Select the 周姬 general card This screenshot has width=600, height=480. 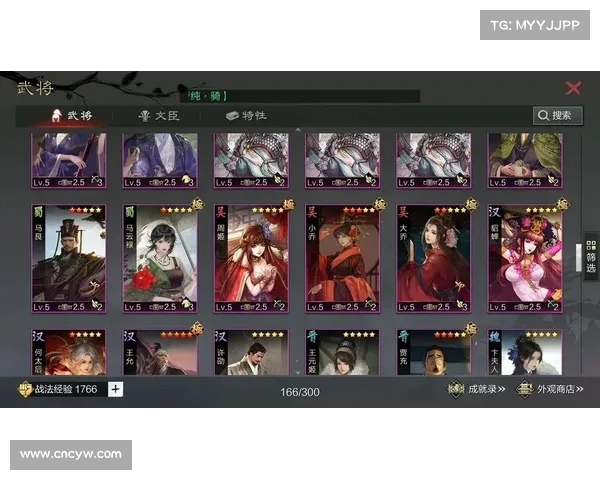click(x=251, y=258)
